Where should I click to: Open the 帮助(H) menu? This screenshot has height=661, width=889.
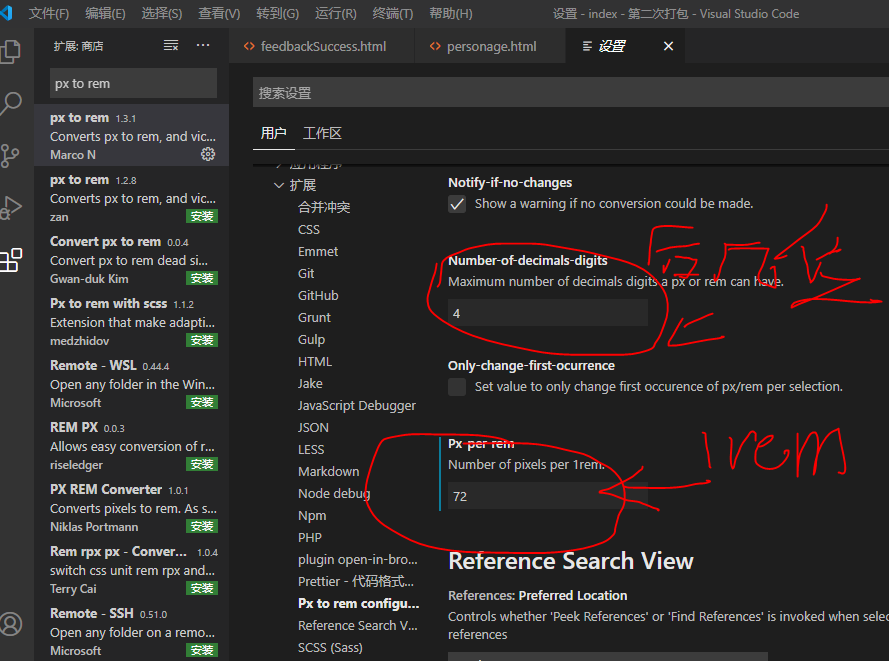coord(451,14)
